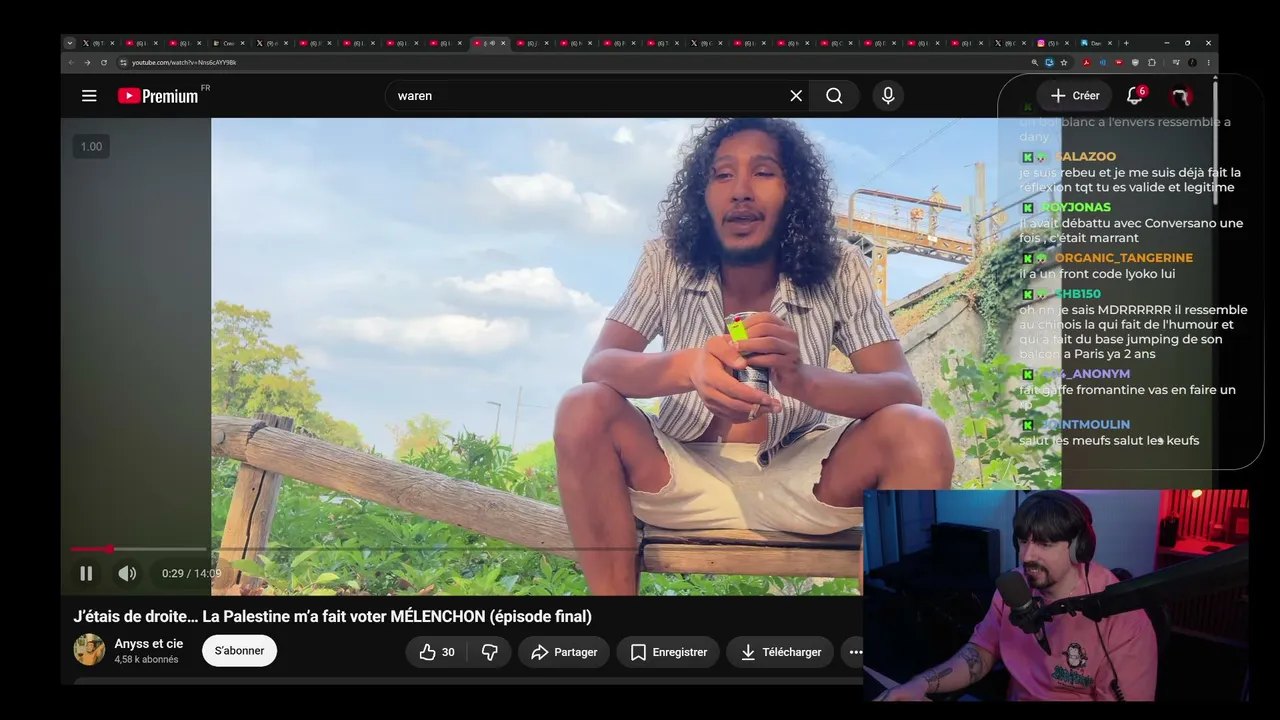This screenshot has height=720, width=1280.
Task: Click the search magnifier button
Action: tap(834, 96)
